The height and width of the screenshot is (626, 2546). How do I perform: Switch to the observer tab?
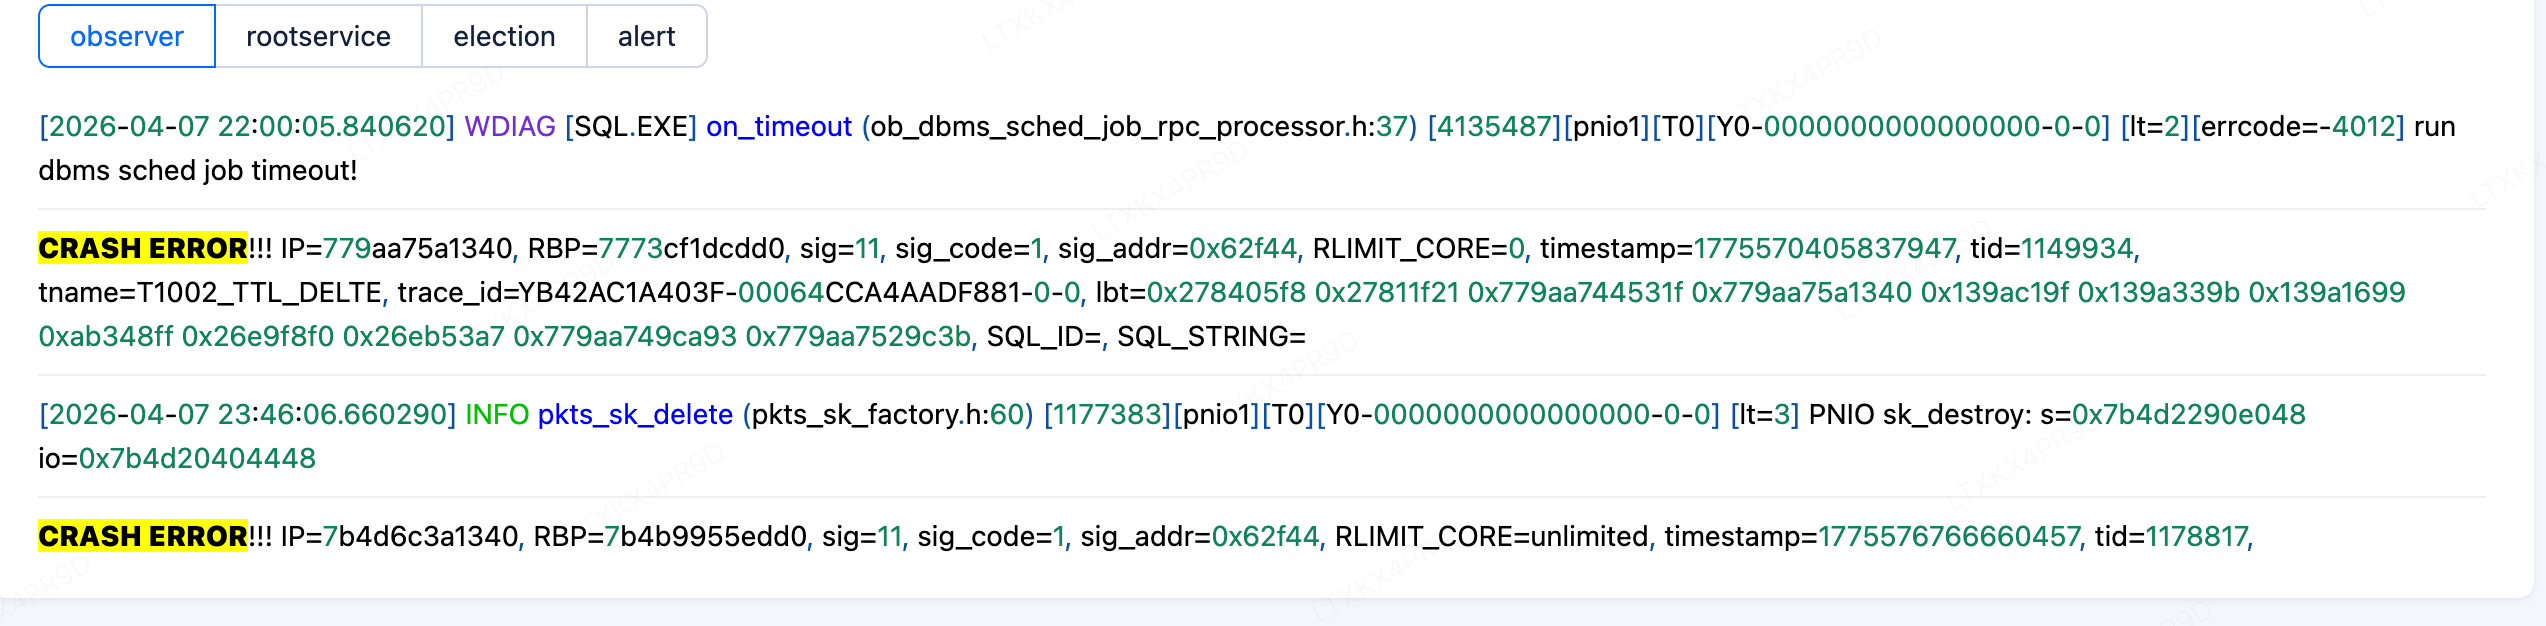coord(127,37)
